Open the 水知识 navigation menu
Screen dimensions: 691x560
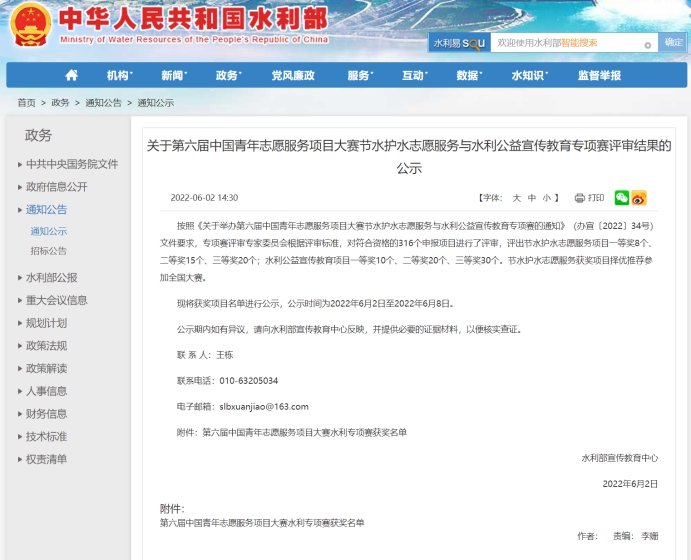tap(528, 75)
